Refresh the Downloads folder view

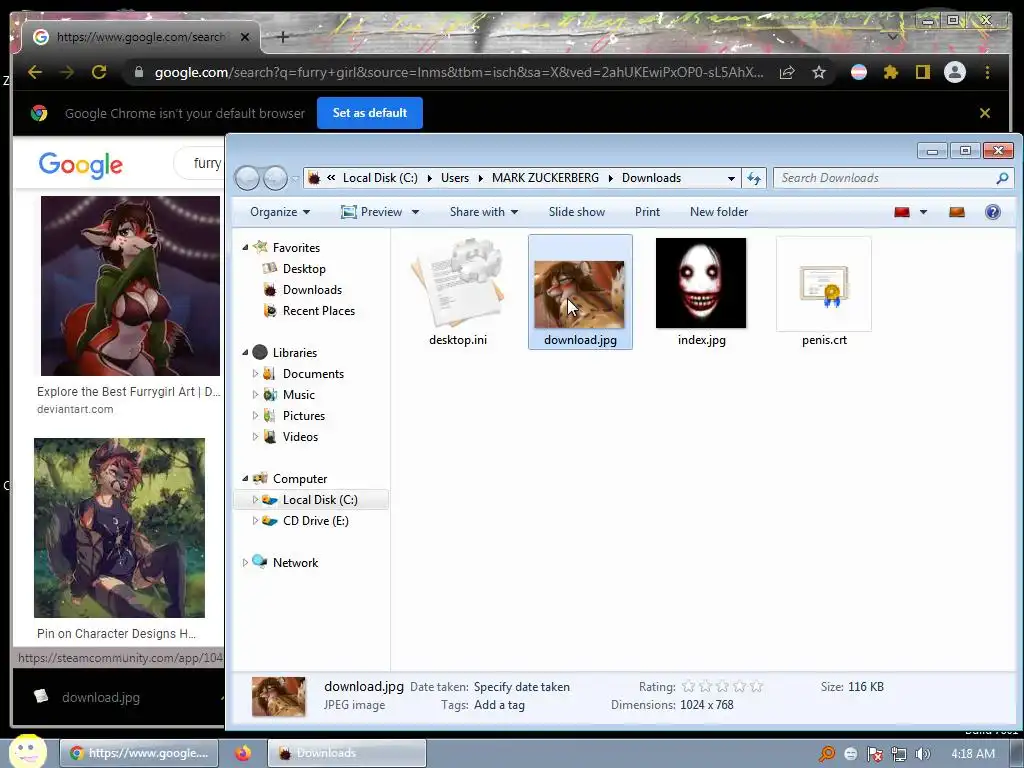click(x=754, y=178)
